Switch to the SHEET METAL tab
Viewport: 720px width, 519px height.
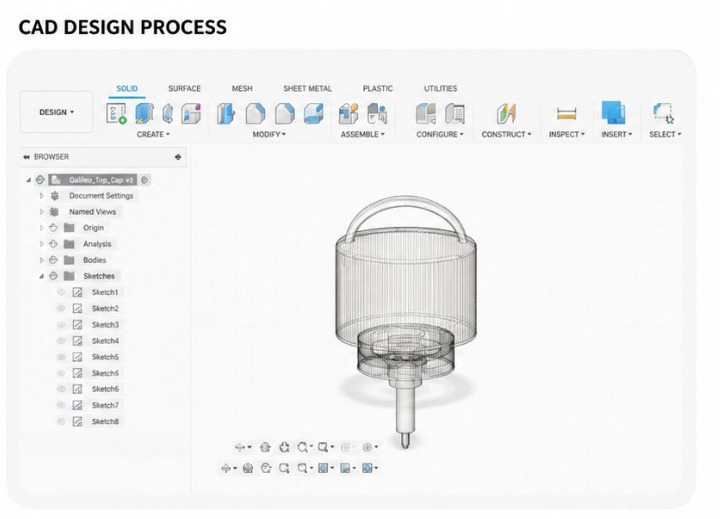pos(308,89)
